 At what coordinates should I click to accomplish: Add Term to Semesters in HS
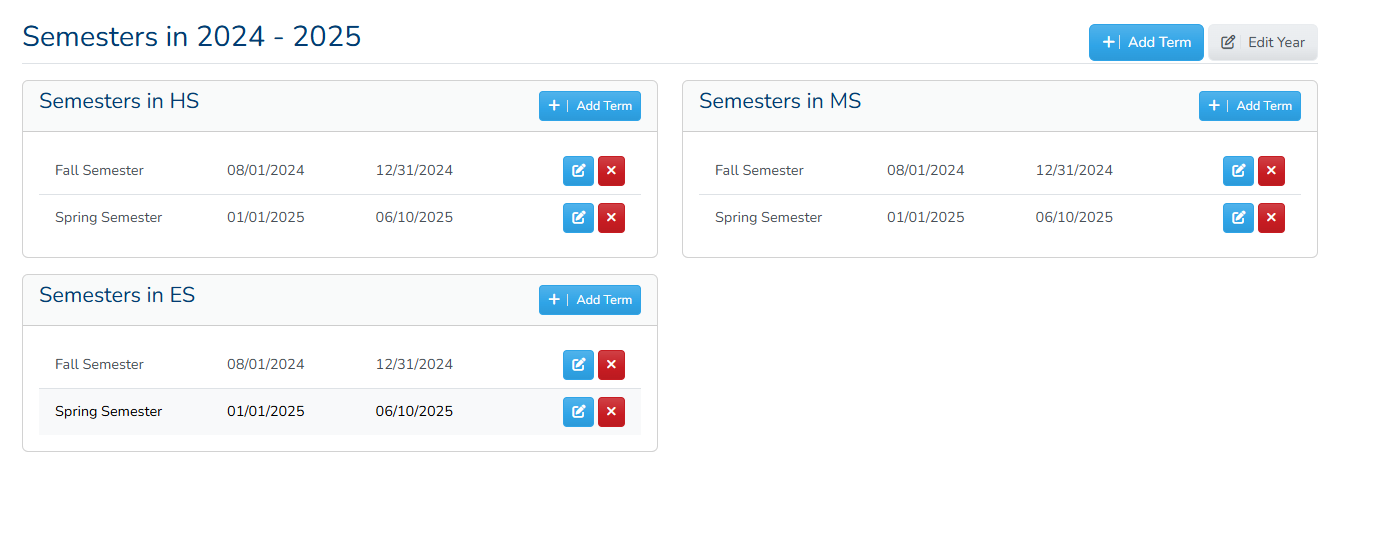click(x=590, y=106)
